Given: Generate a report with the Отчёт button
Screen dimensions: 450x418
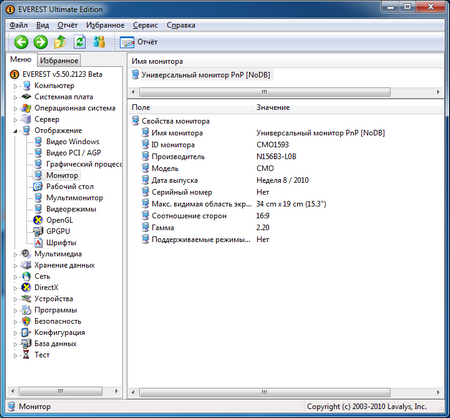Looking at the screenshot, I should coord(138,42).
